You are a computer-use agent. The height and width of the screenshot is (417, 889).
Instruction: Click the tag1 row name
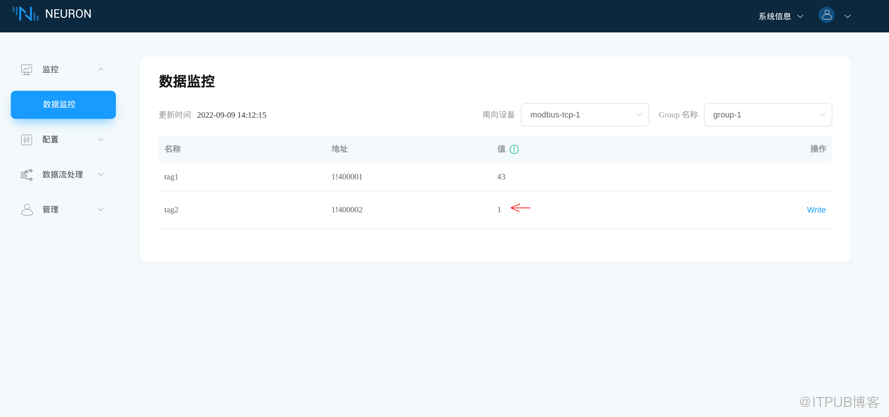click(171, 177)
